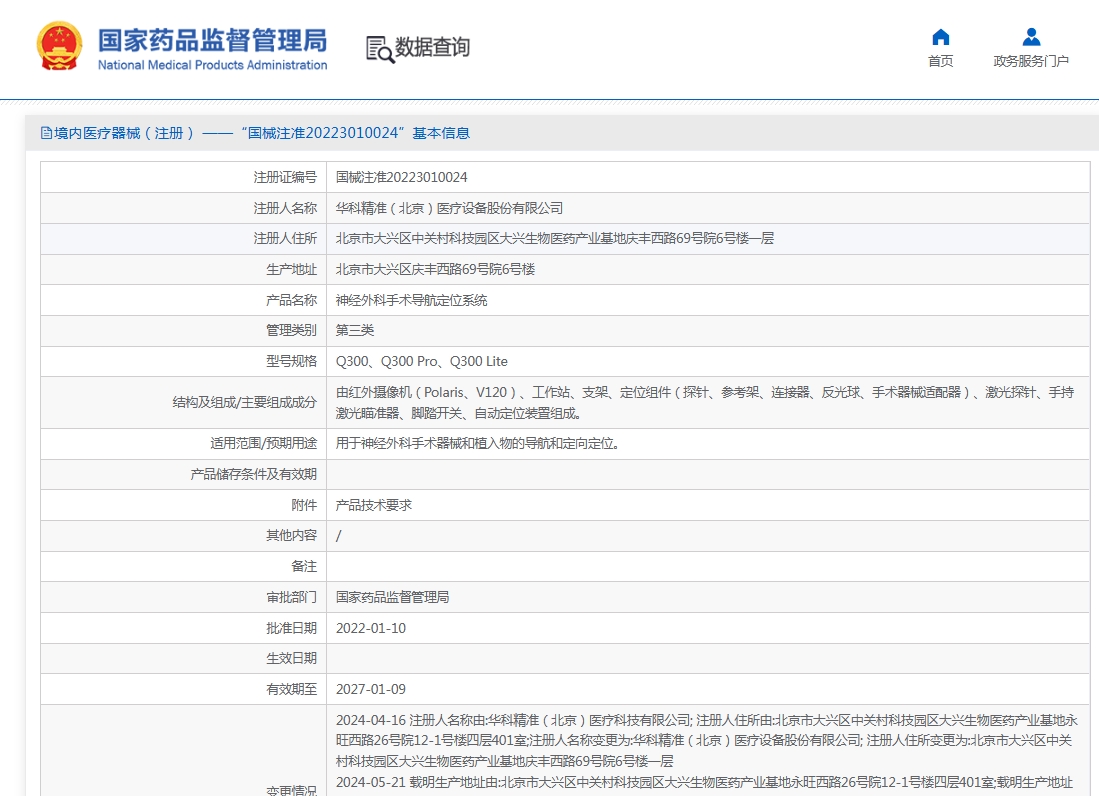The image size is (1099, 796).
Task: Click the 第三类 management category value
Action: tap(355, 330)
